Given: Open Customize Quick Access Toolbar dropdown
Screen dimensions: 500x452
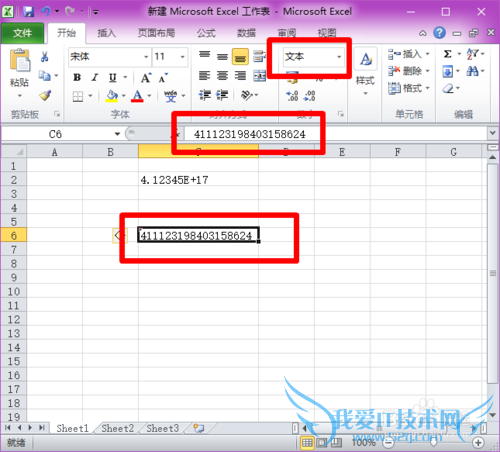Looking at the screenshot, I should point(96,12).
